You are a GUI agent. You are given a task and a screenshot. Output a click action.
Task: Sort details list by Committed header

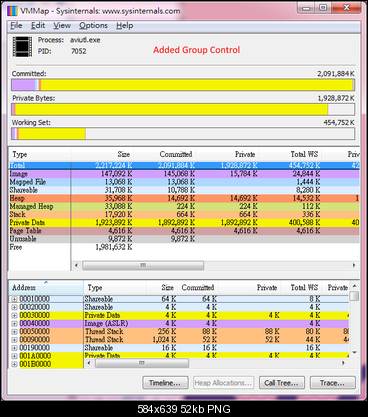[x=198, y=288]
